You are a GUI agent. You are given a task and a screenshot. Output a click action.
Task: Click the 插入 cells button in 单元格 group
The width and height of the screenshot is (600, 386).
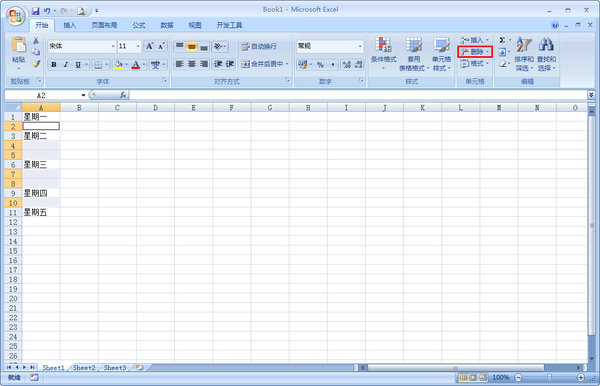coord(474,40)
